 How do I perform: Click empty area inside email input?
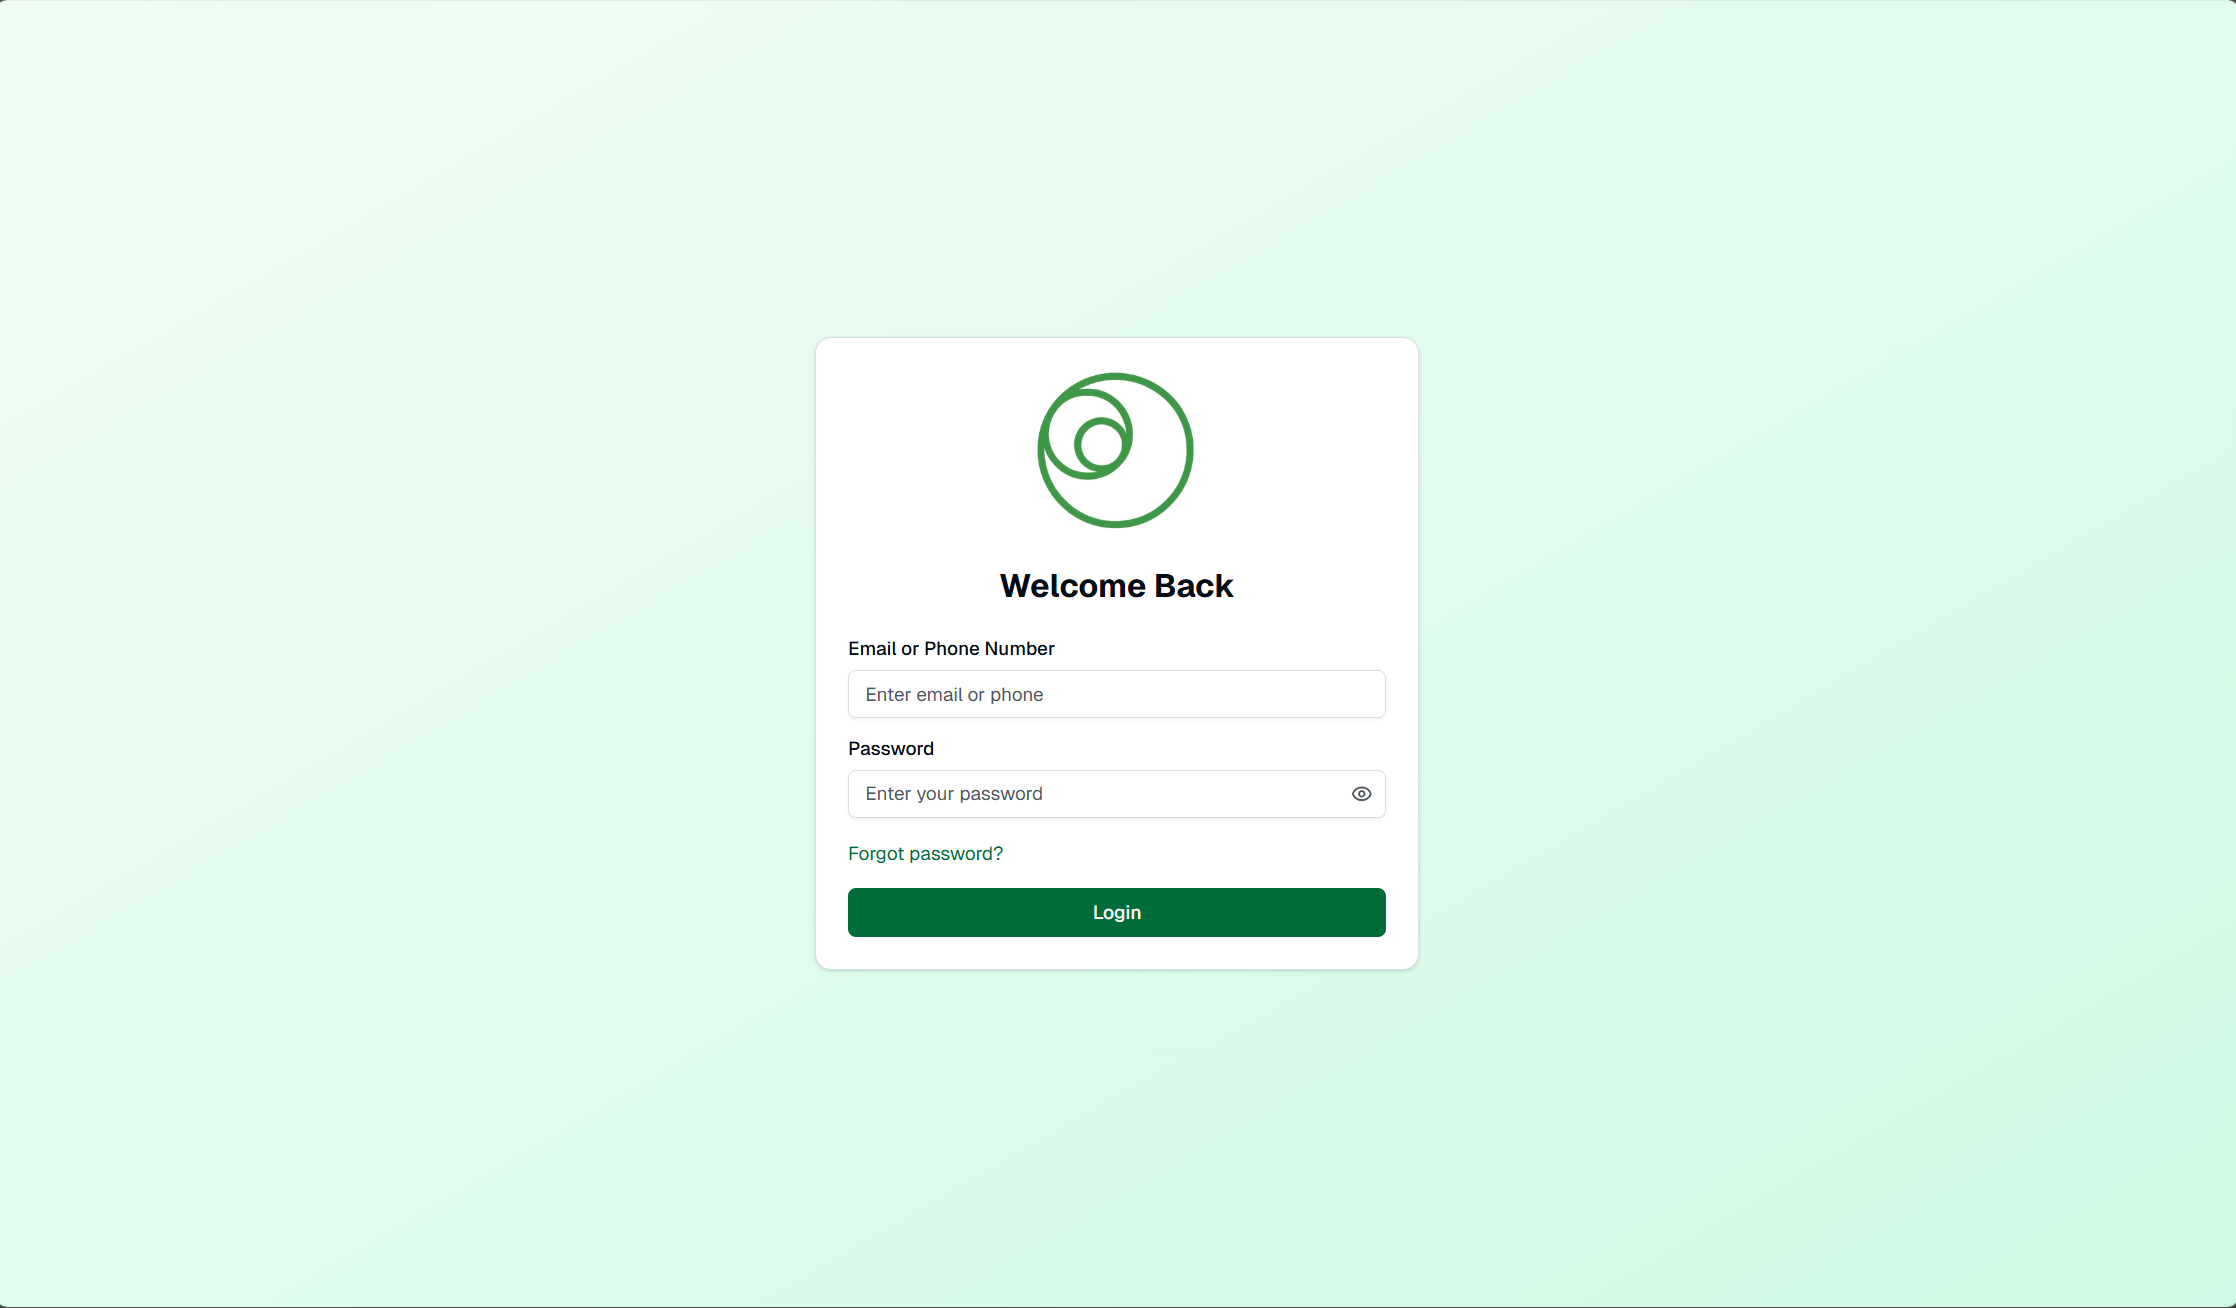[x=1220, y=694]
